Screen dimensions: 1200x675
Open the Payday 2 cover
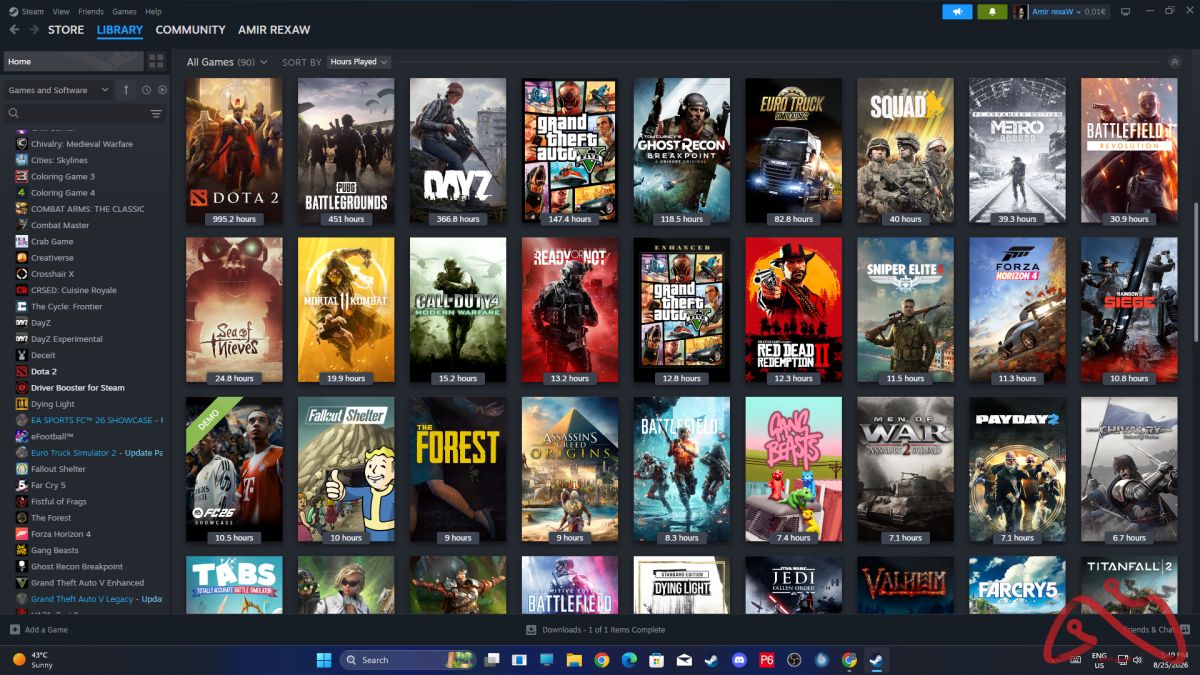tap(1017, 470)
